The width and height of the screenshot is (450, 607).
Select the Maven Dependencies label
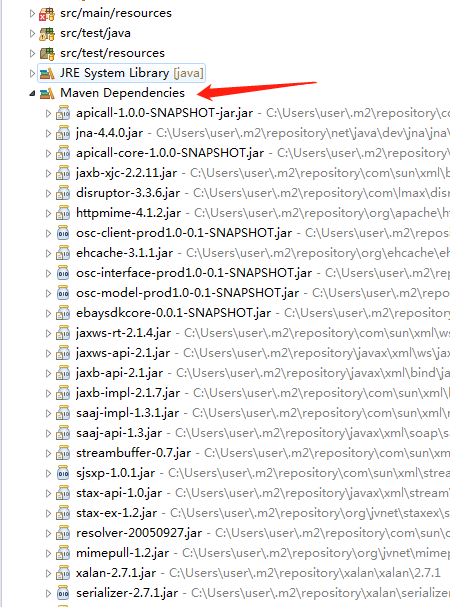pos(122,93)
